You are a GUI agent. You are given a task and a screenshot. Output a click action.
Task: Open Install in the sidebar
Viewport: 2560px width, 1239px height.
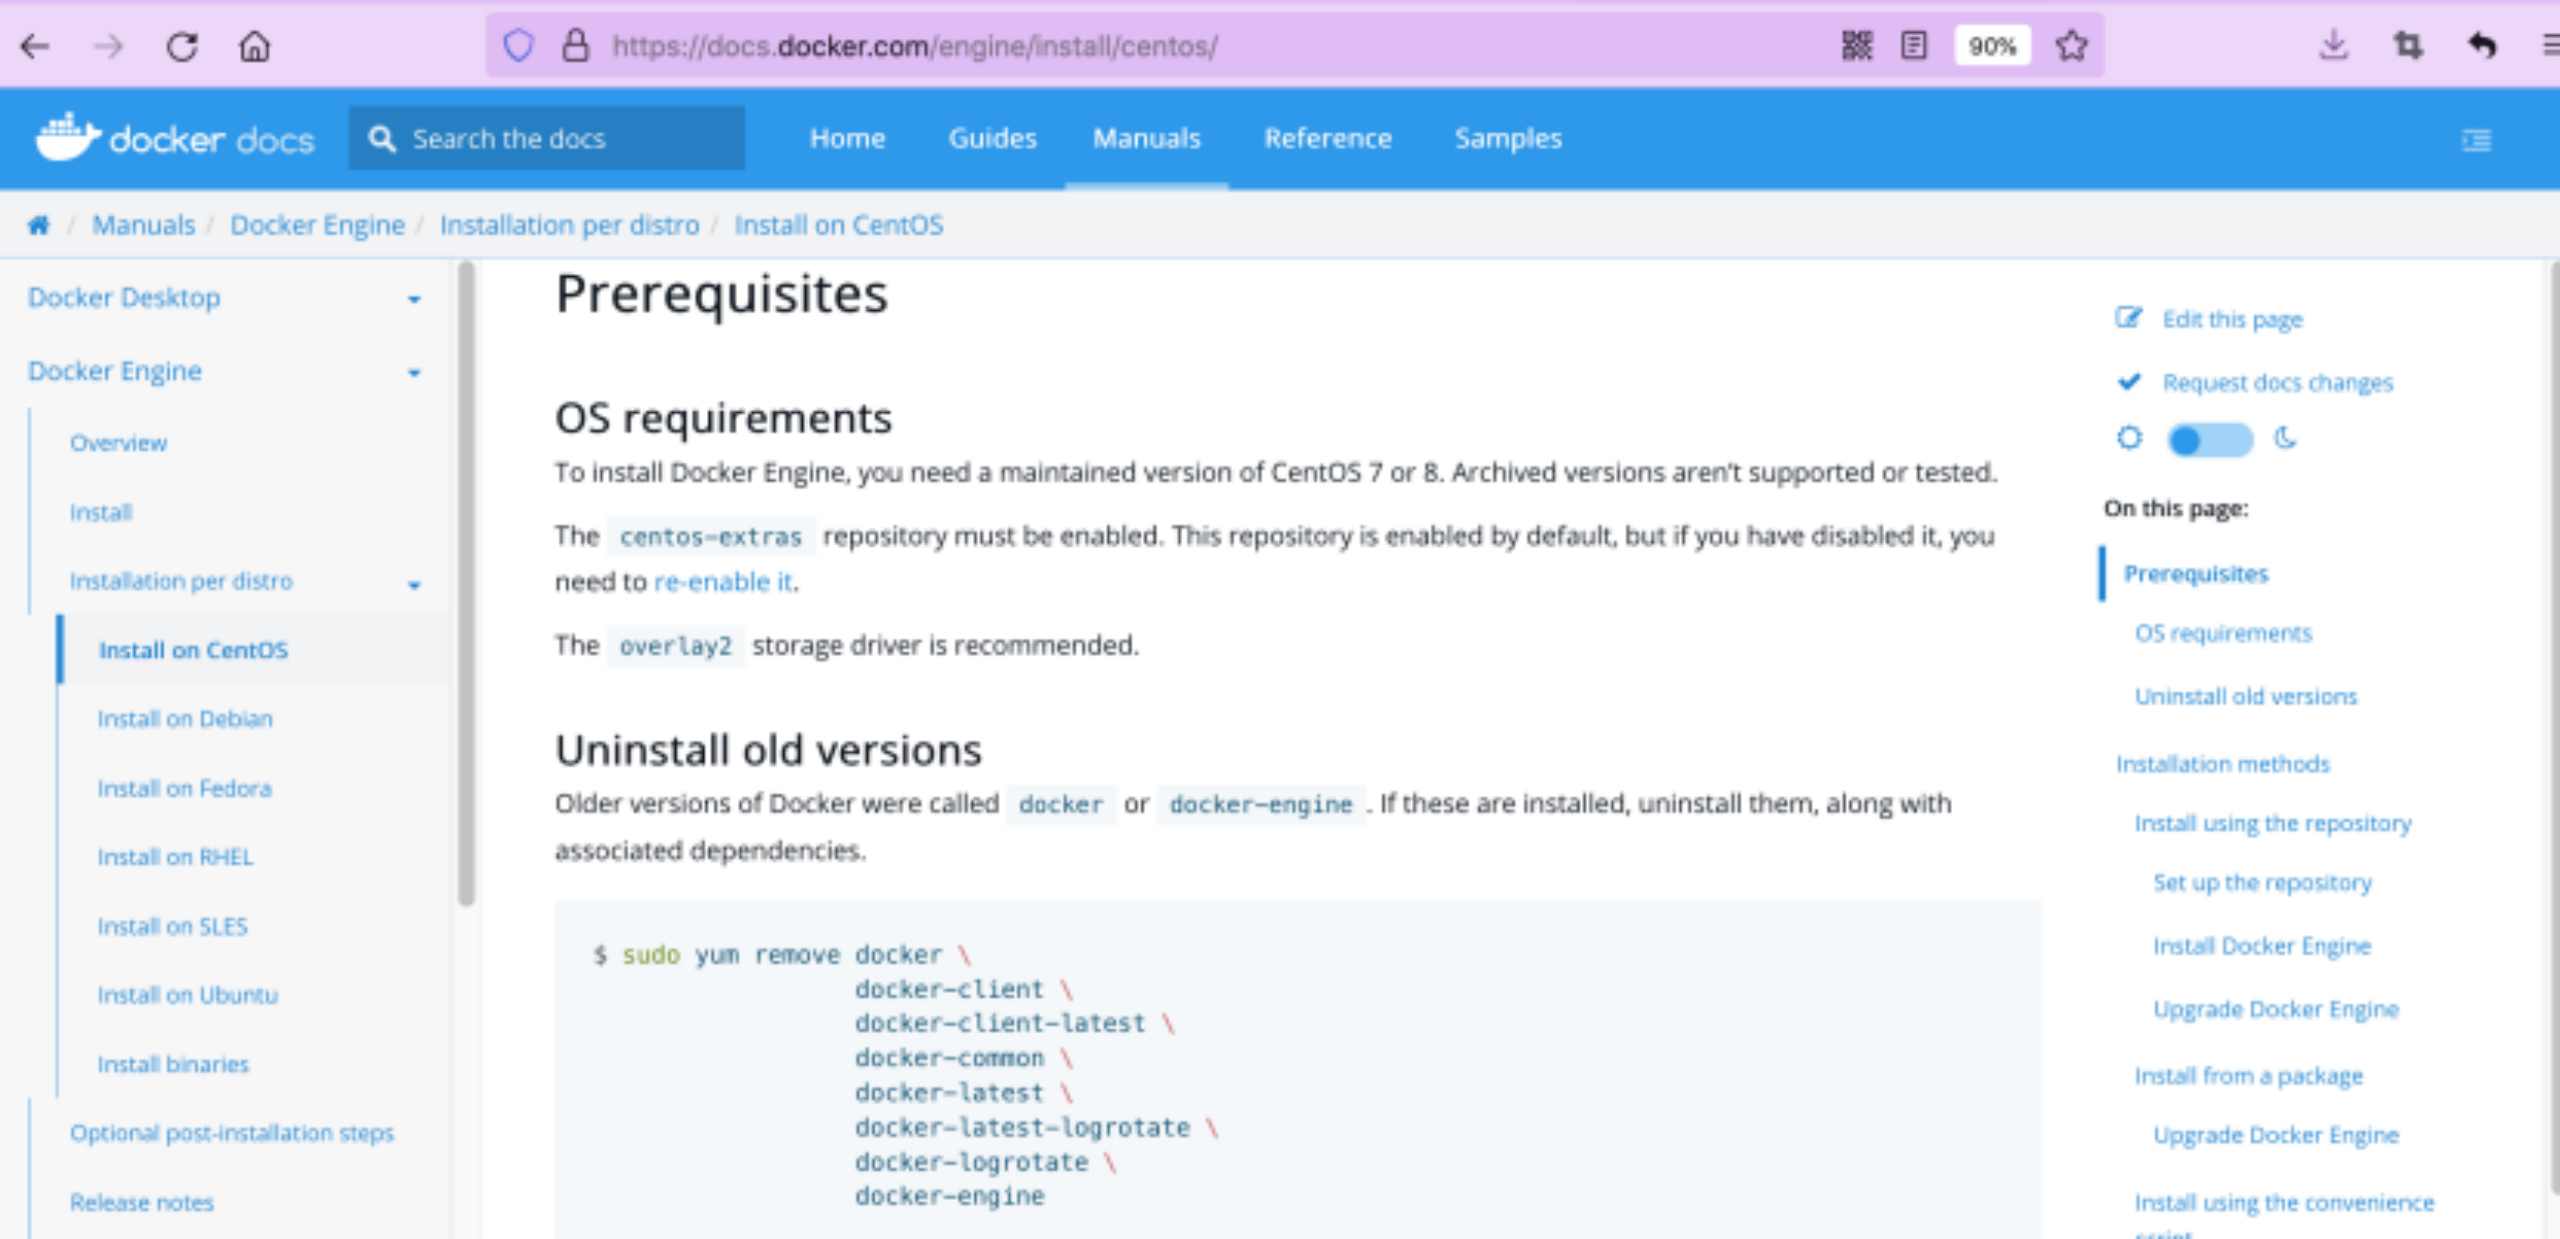pyautogui.click(x=100, y=512)
